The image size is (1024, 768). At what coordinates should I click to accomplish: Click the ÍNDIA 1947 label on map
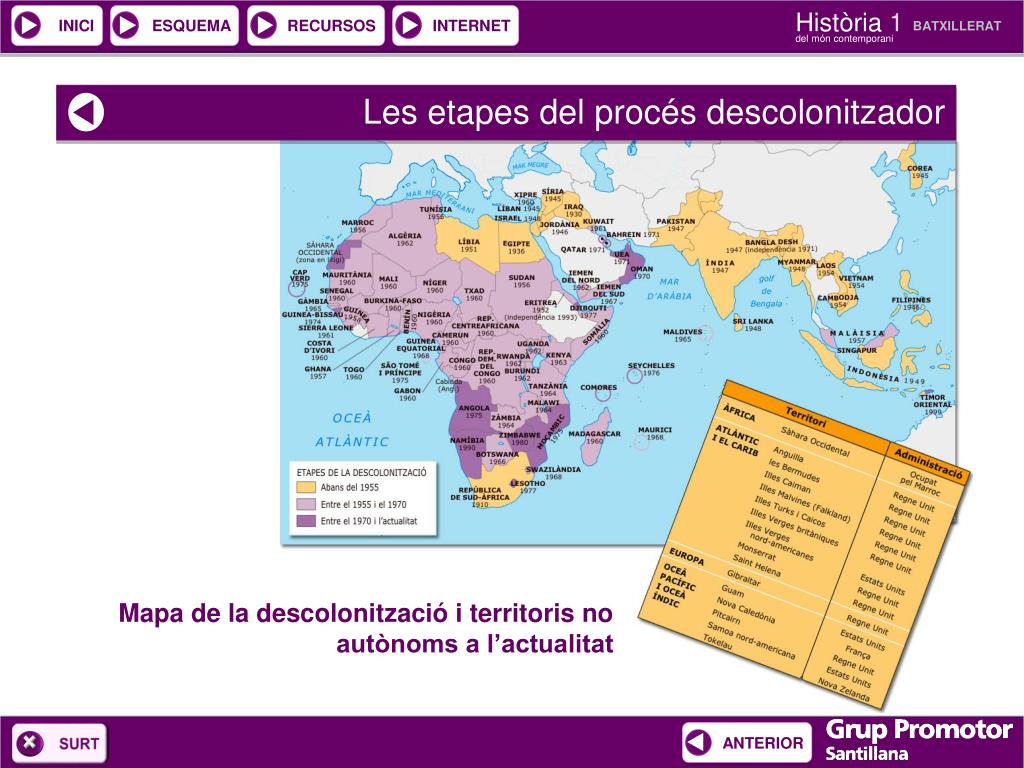[x=720, y=266]
